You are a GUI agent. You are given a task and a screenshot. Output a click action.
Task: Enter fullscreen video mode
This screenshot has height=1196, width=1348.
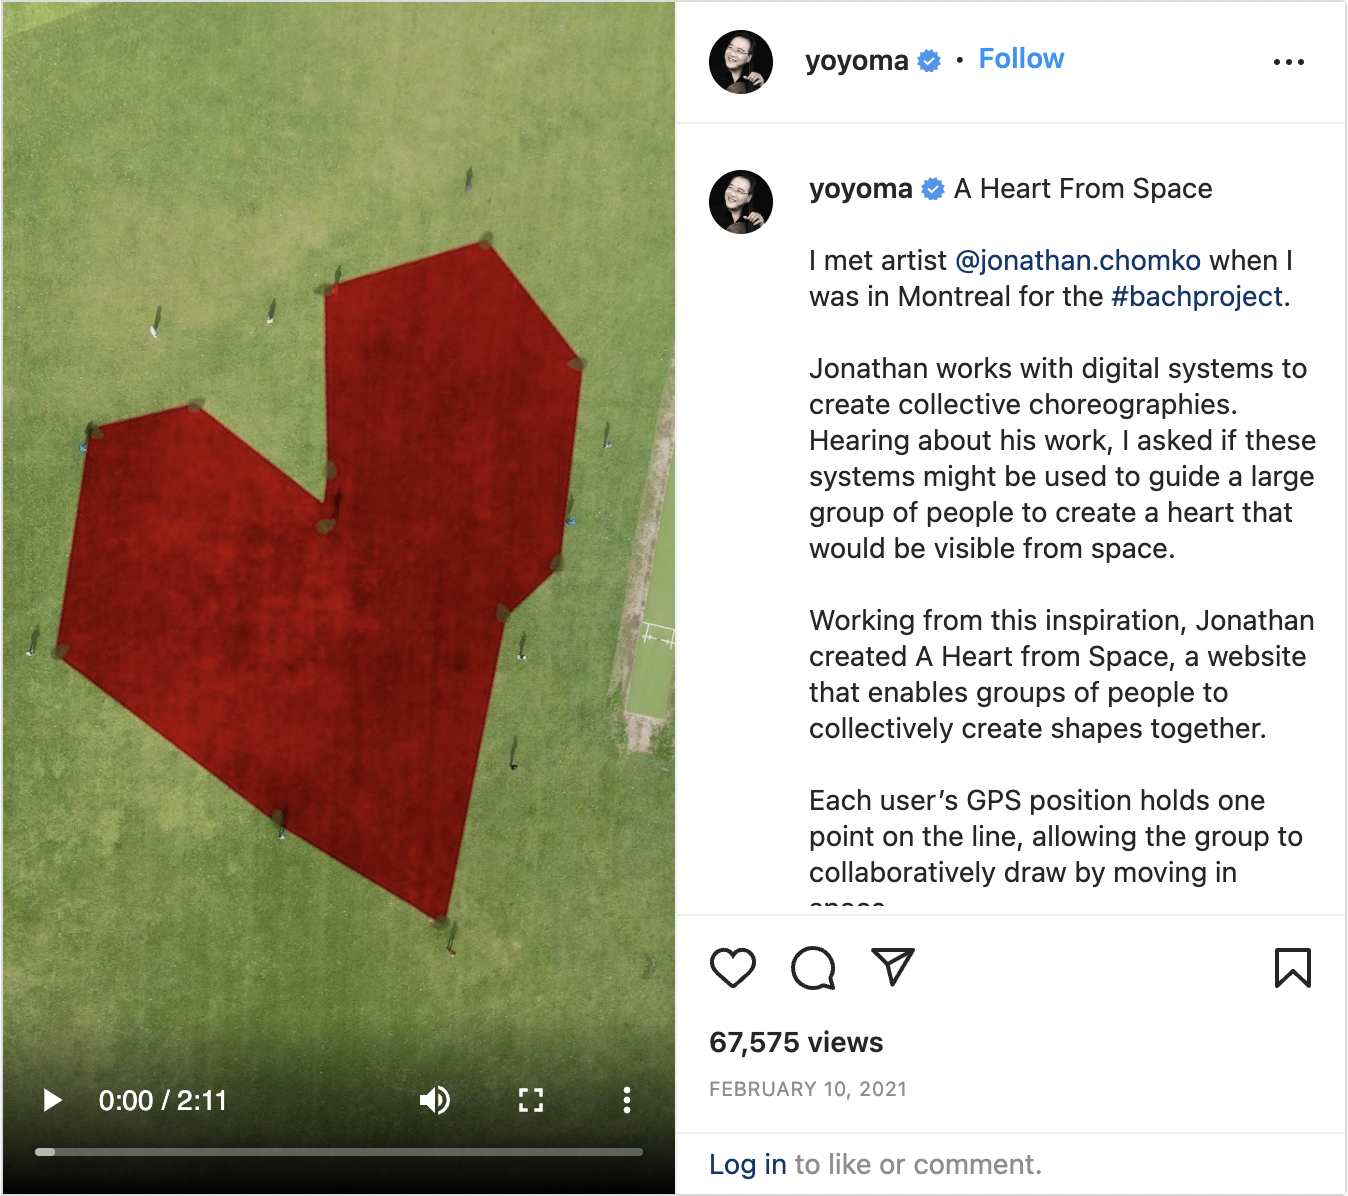click(531, 1101)
